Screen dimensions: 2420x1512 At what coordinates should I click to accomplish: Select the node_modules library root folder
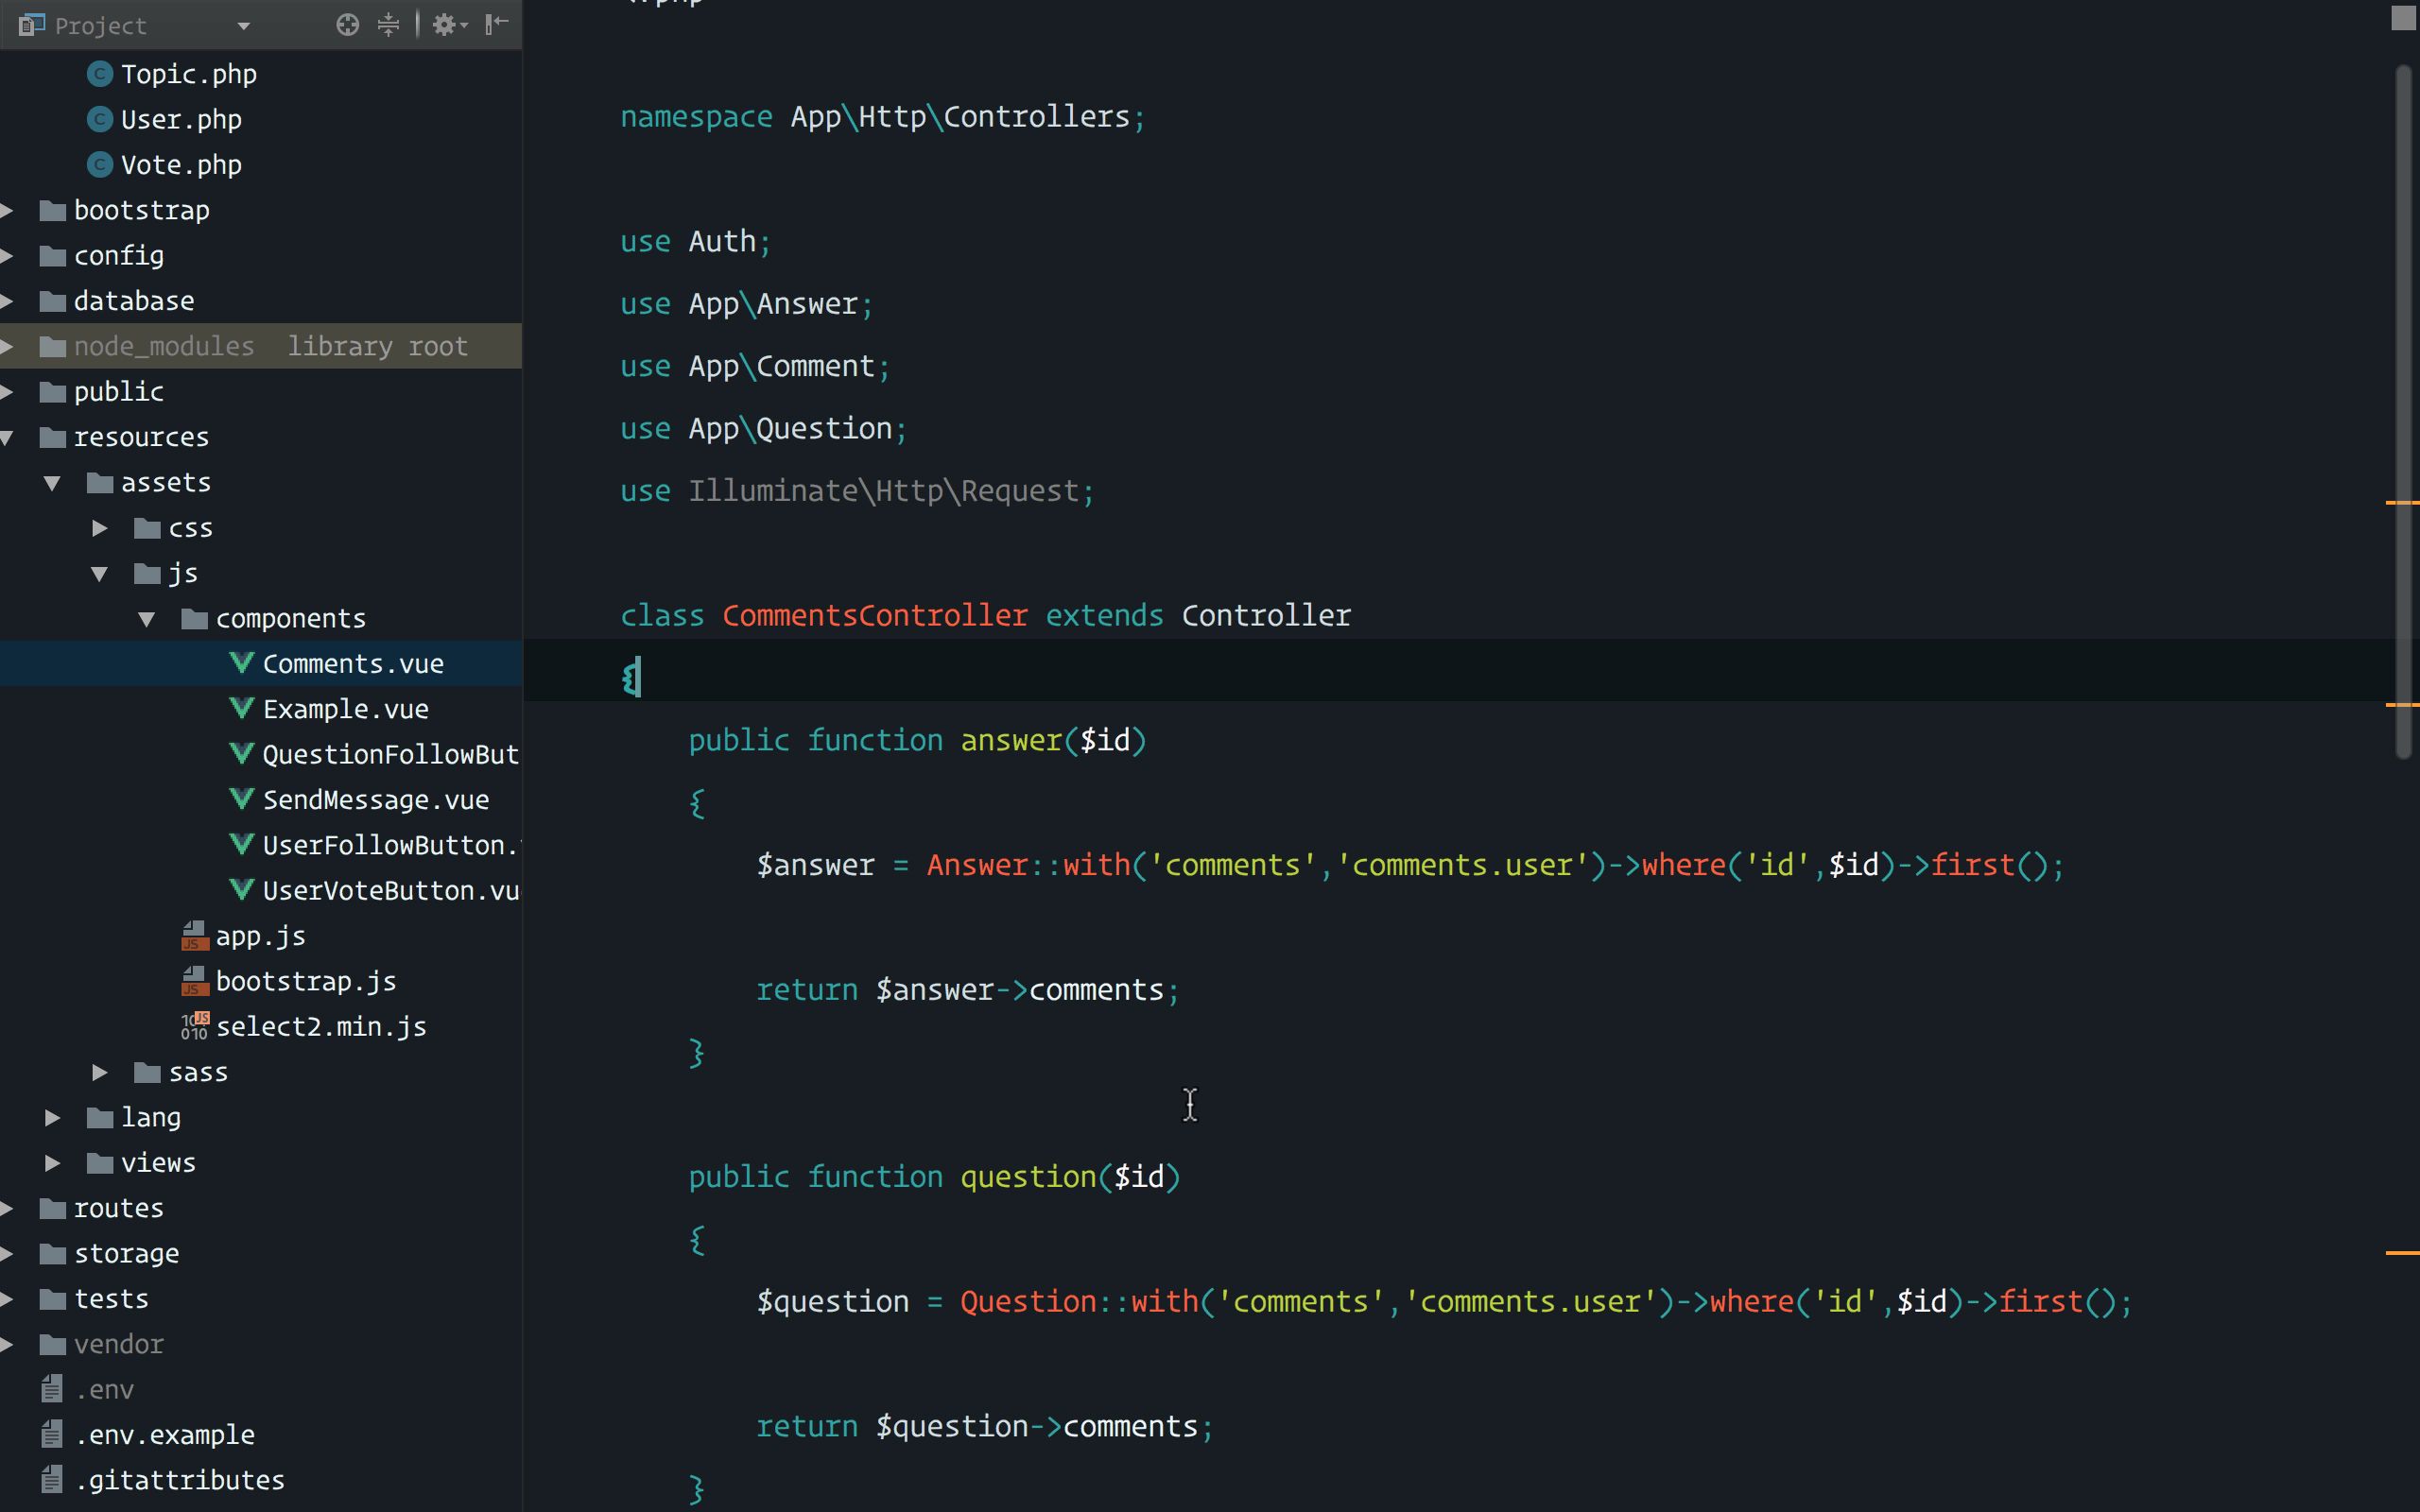[164, 346]
